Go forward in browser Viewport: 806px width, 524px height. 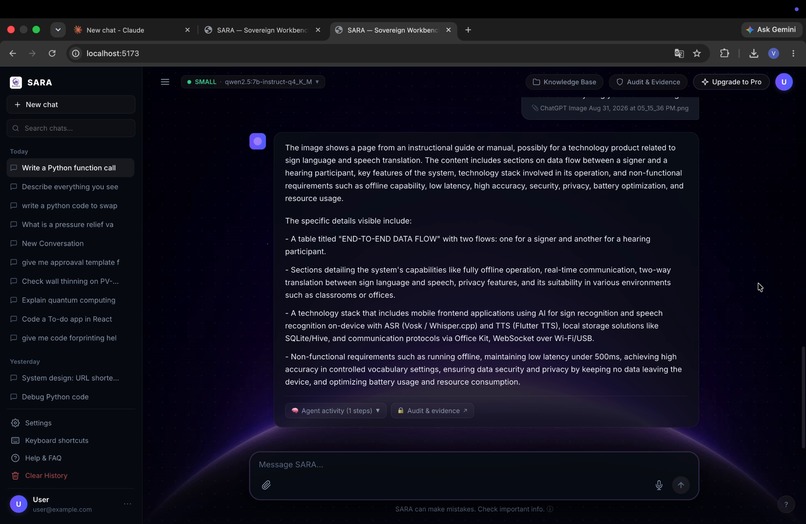32,53
